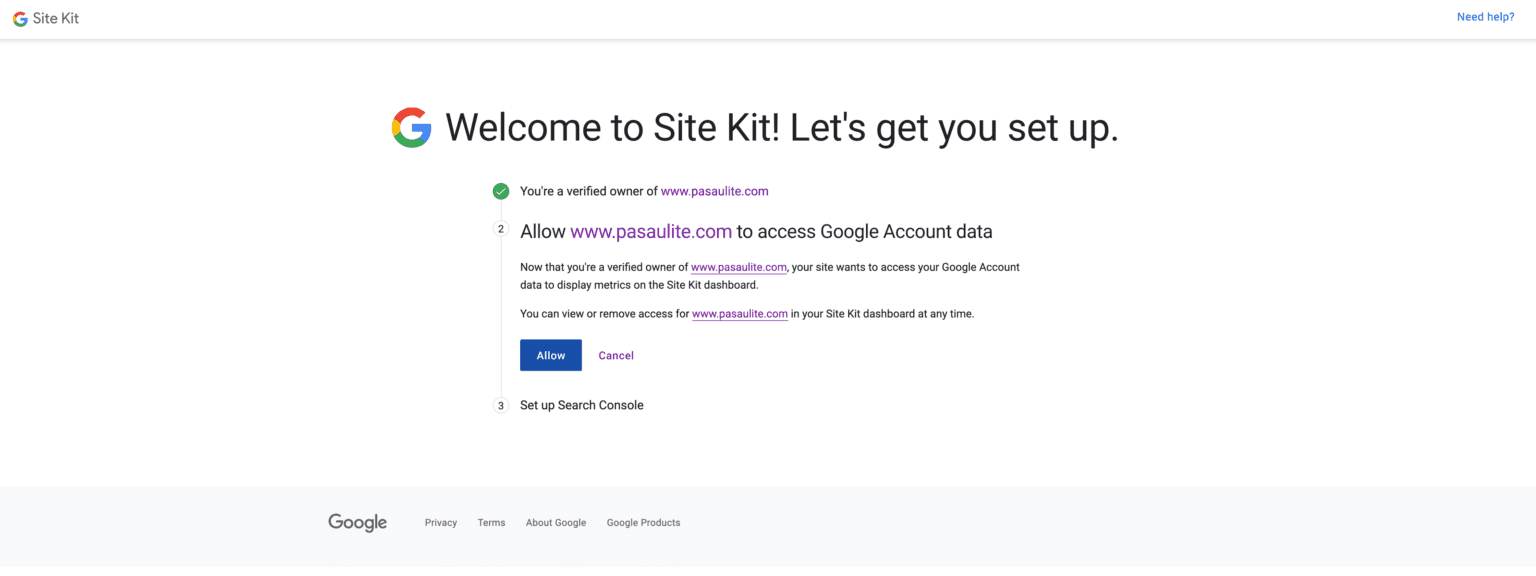Click the Google wordmark in the footer
1536x576 pixels.
tap(357, 521)
